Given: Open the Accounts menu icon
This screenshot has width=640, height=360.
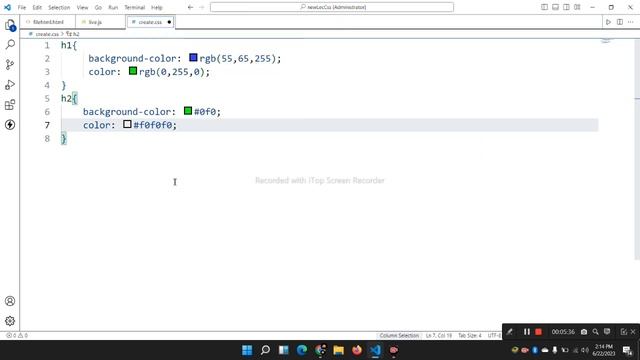Looking at the screenshot, I should (10, 301).
